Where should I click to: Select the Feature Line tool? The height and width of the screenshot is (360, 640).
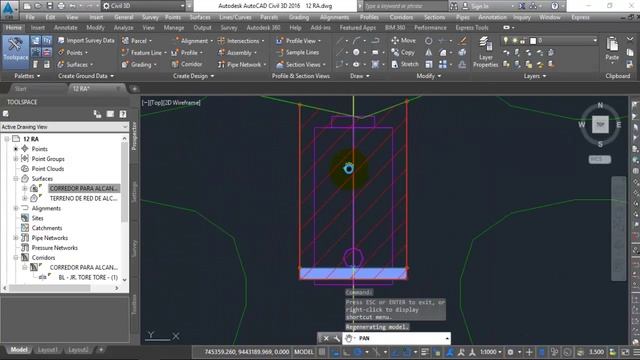click(144, 53)
